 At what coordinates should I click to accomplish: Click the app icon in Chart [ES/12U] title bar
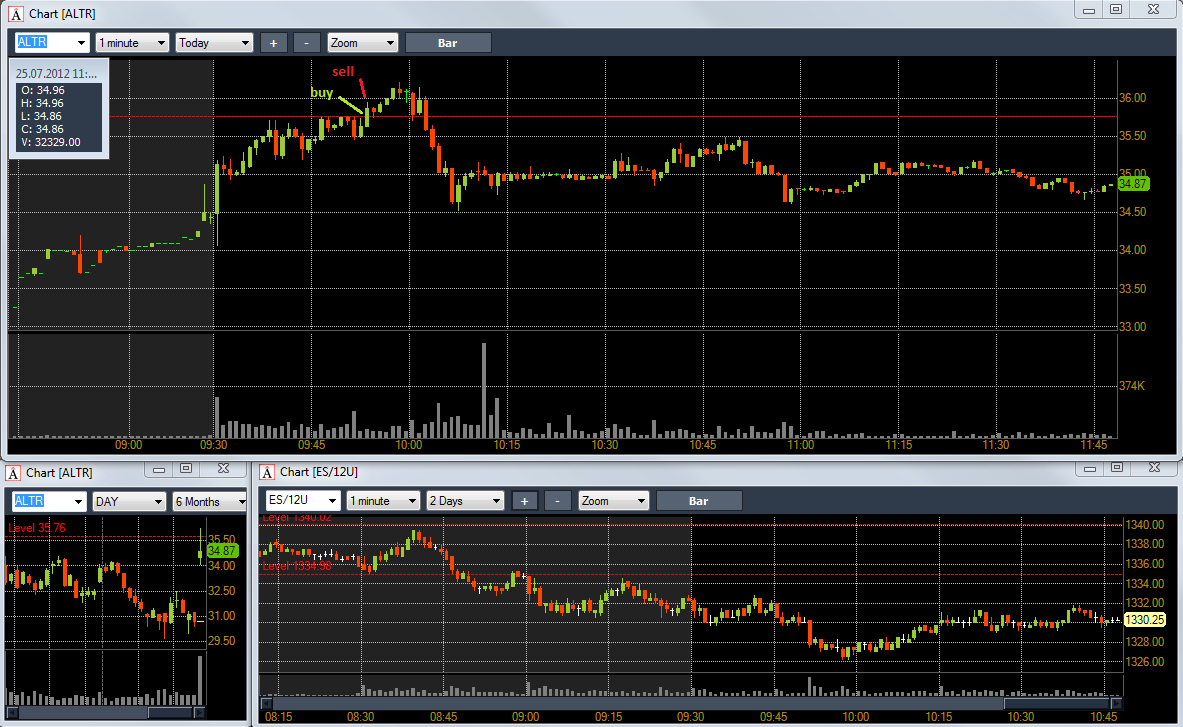(x=267, y=472)
